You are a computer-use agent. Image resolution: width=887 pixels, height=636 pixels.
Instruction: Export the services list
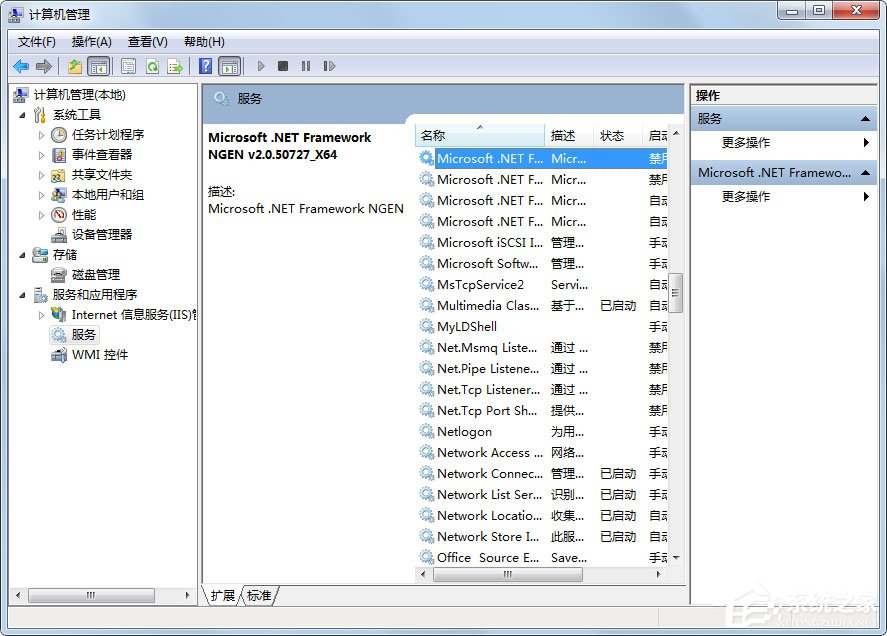(175, 66)
